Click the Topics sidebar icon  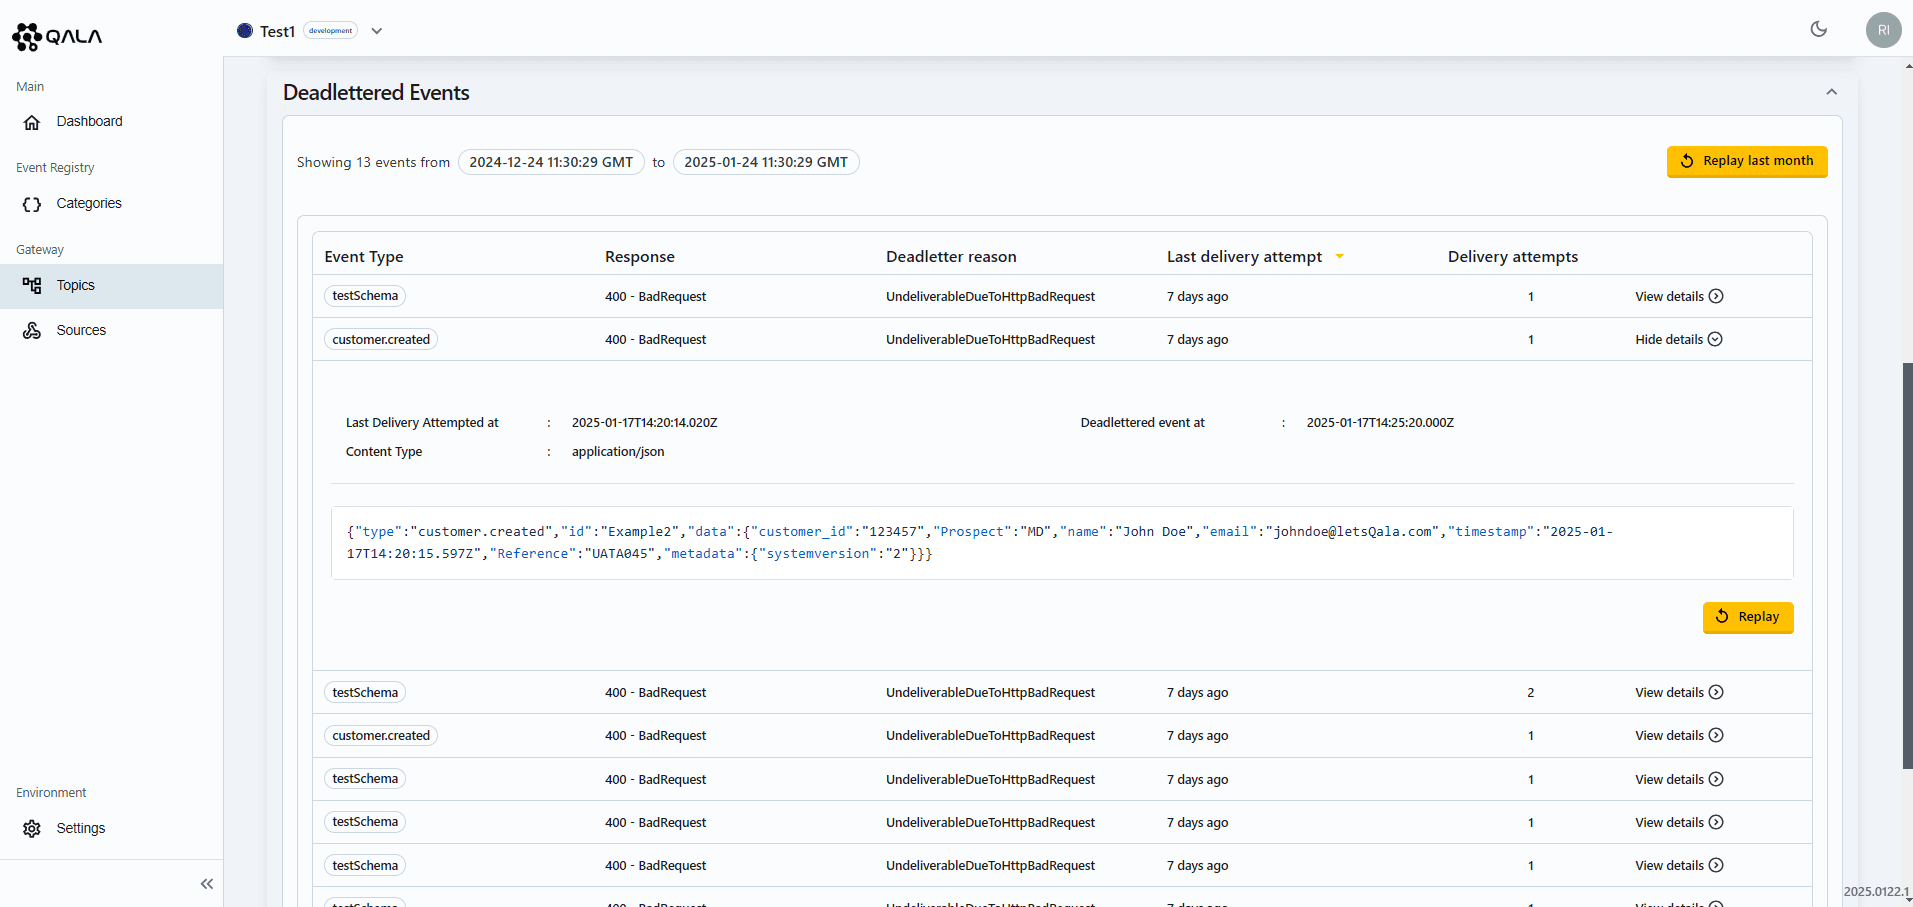tap(32, 286)
